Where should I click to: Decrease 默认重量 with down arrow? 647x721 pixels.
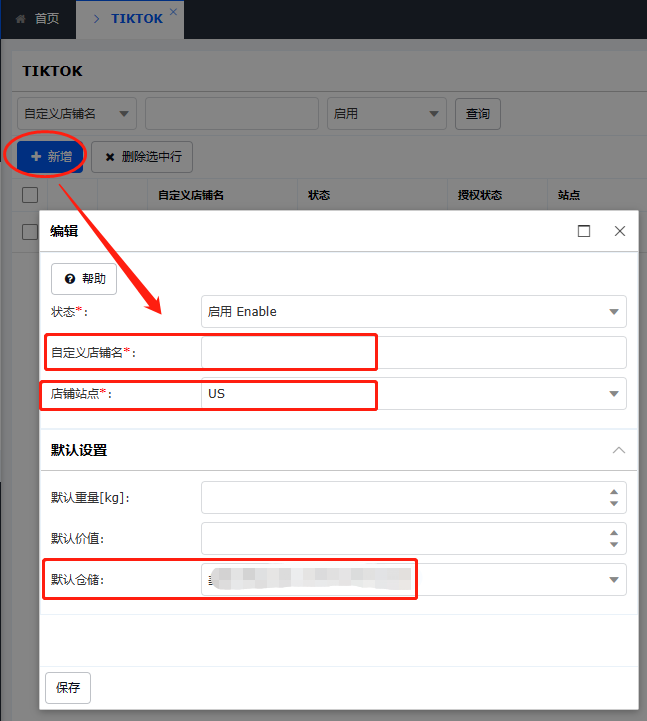tap(614, 504)
